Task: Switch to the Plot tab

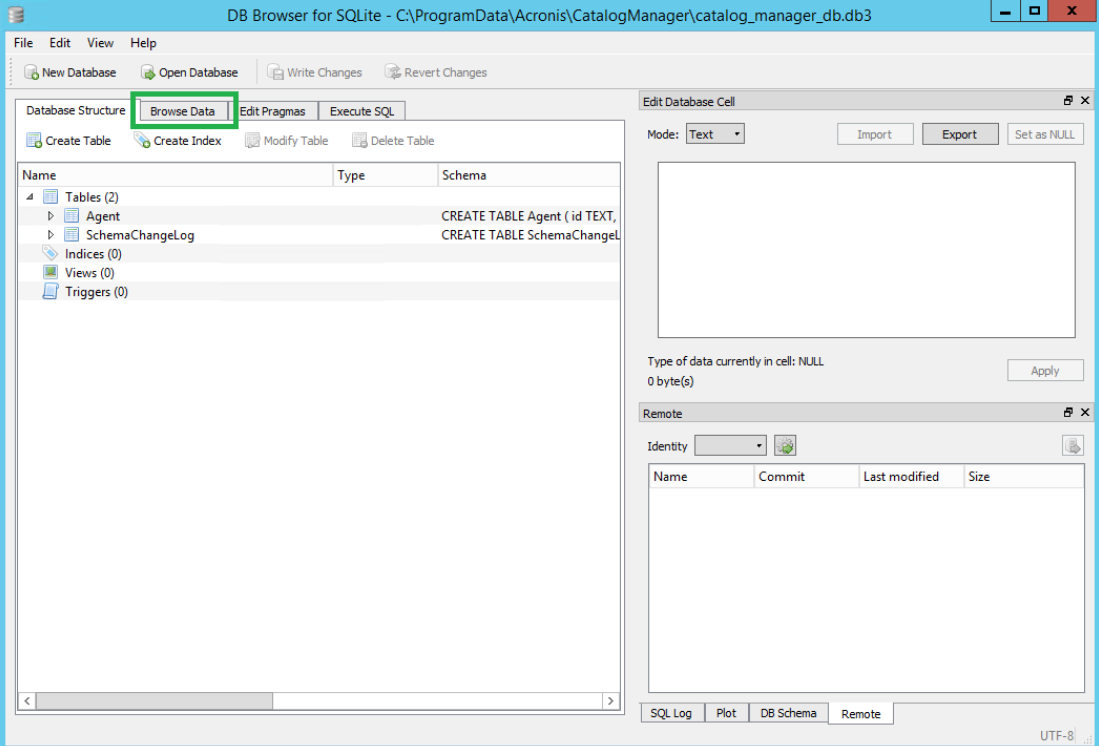Action: 726,713
